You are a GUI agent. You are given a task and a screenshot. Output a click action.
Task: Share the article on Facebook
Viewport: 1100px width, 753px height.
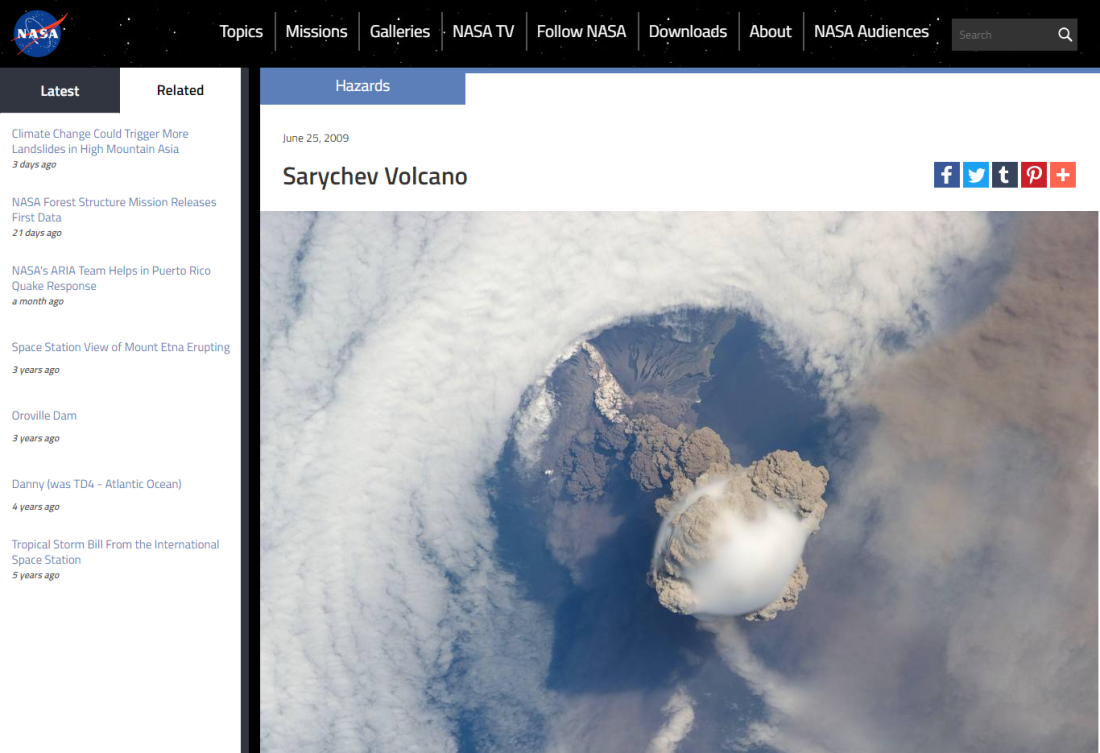point(946,175)
